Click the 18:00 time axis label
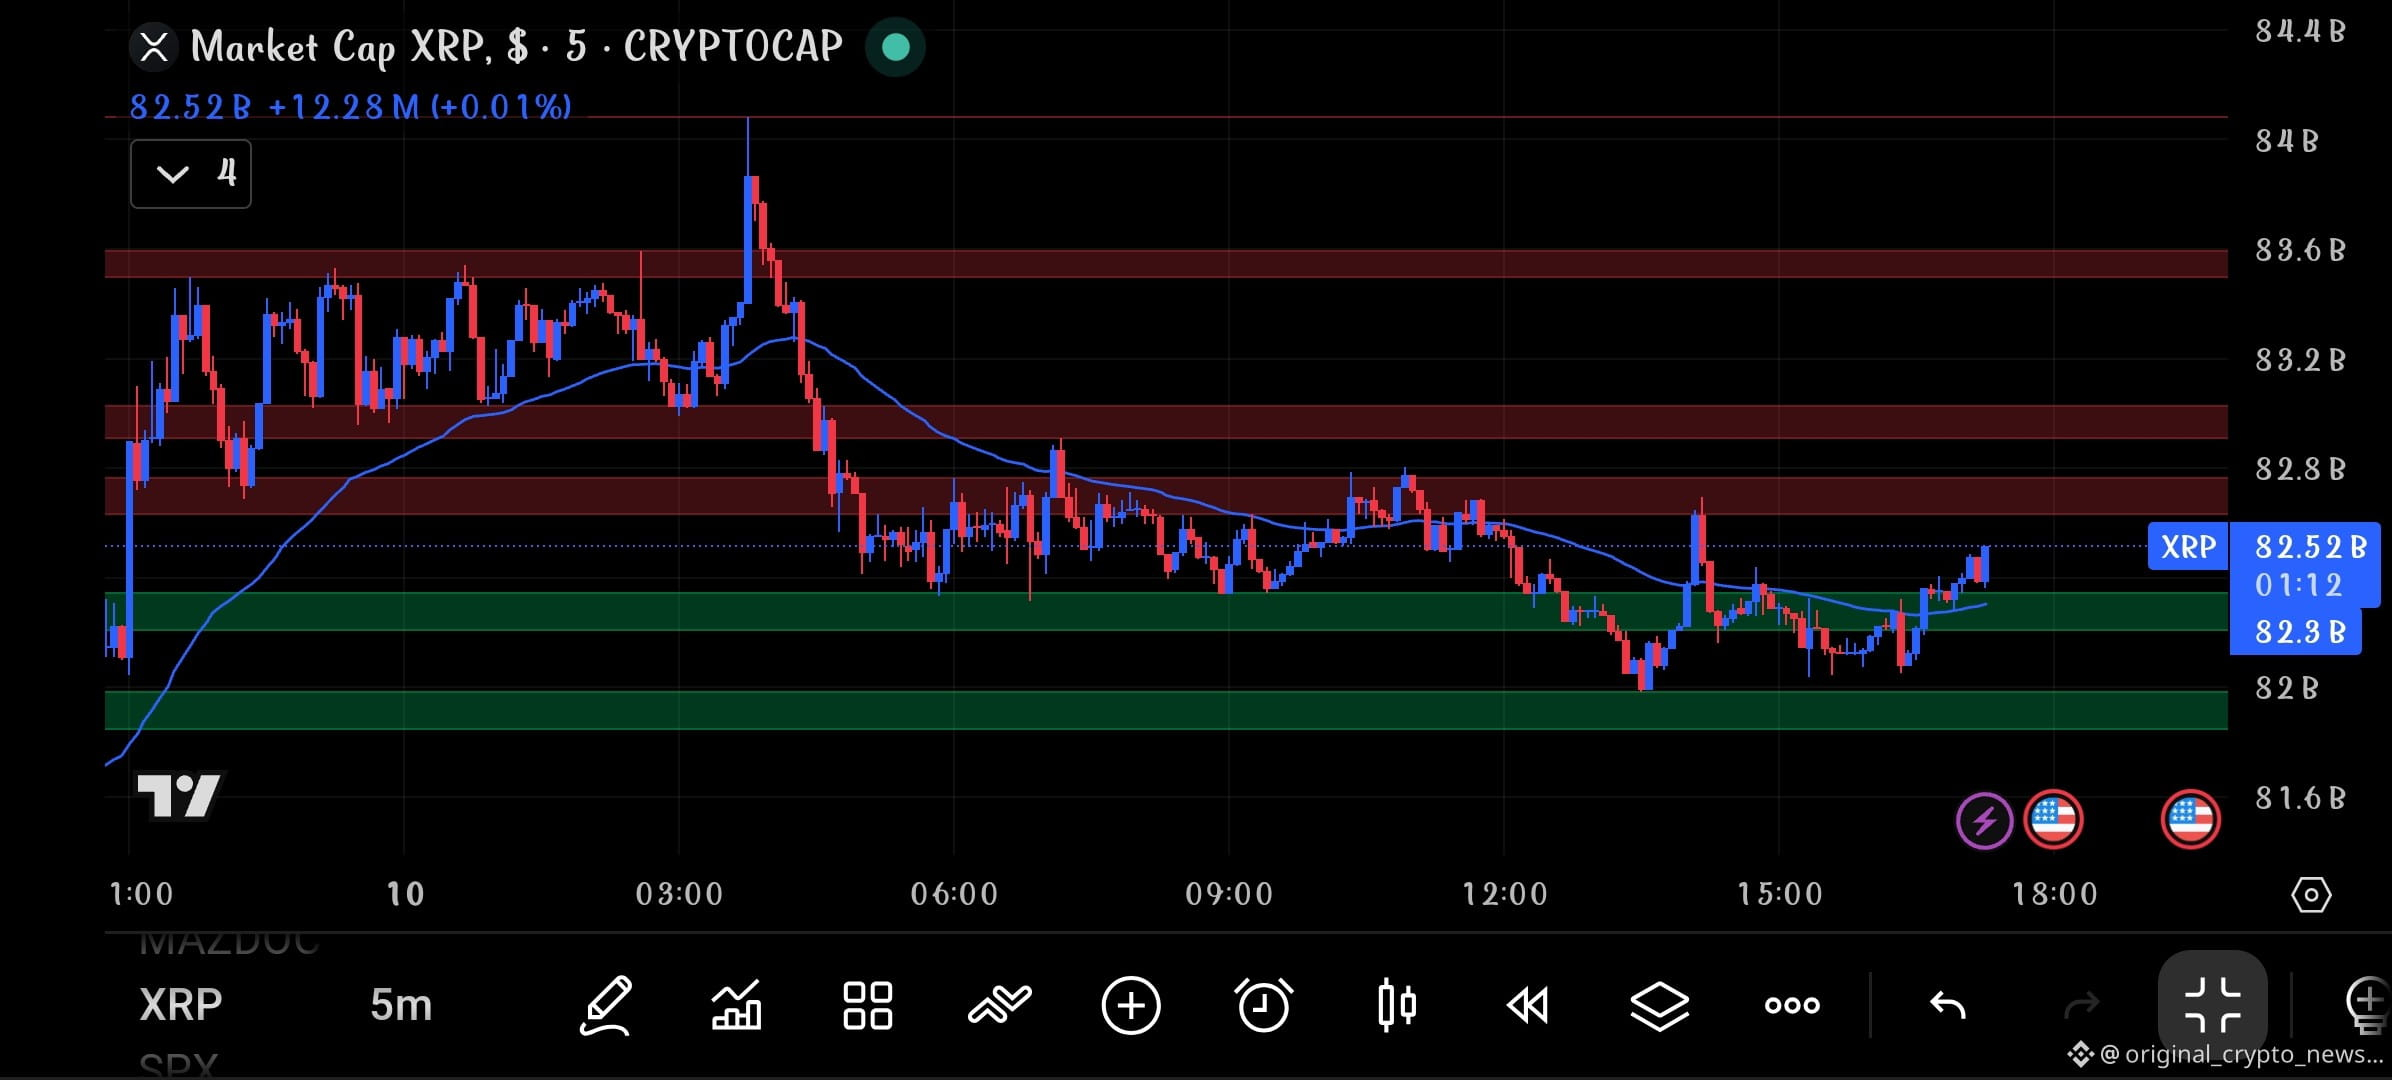Screen dimensions: 2392x1080 [x=2054, y=894]
